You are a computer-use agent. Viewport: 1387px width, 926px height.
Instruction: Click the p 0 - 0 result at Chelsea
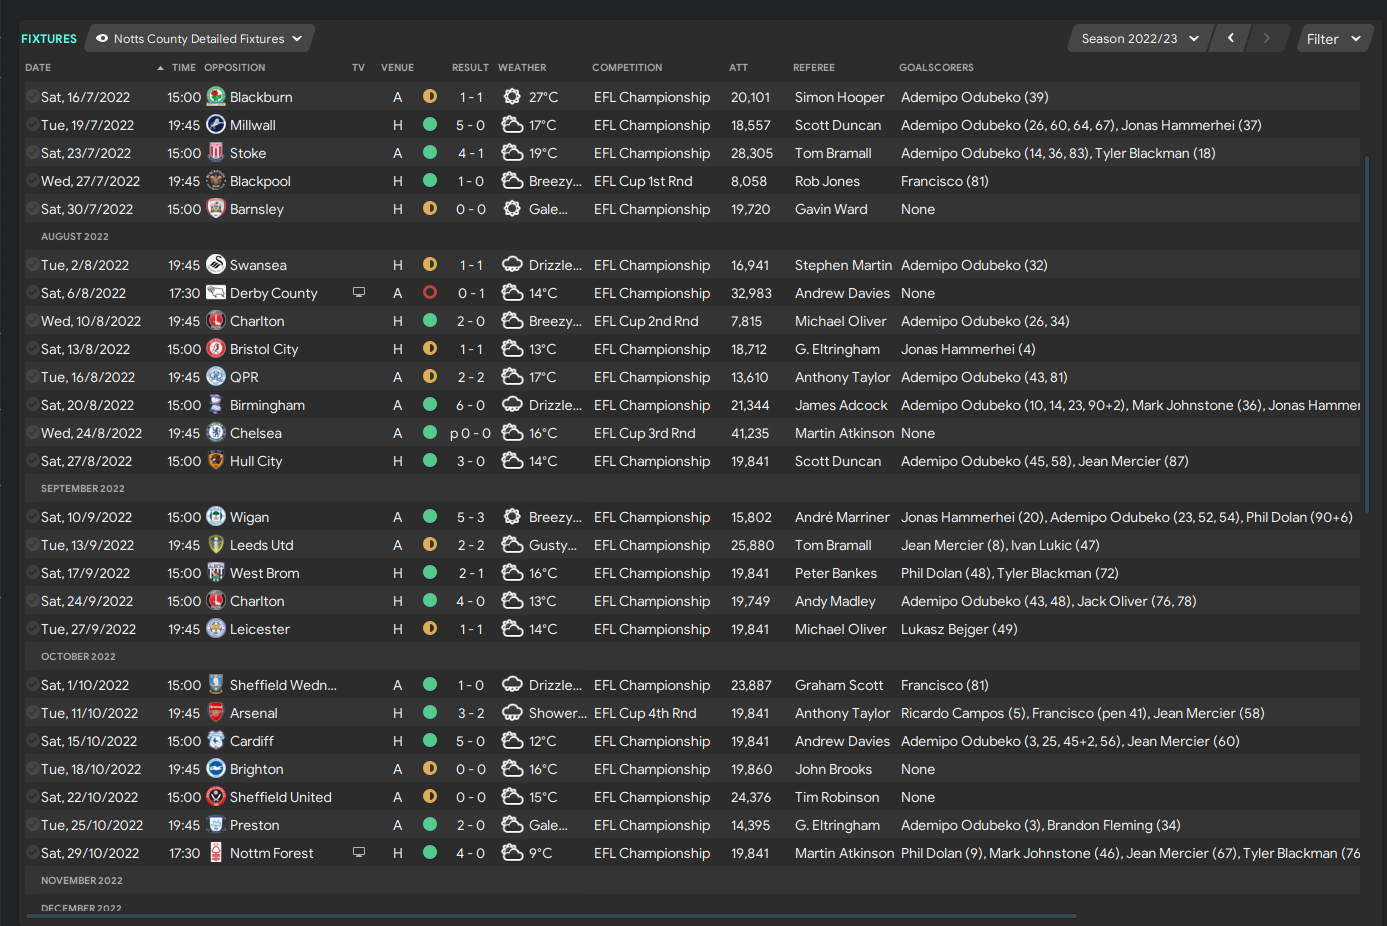470,433
